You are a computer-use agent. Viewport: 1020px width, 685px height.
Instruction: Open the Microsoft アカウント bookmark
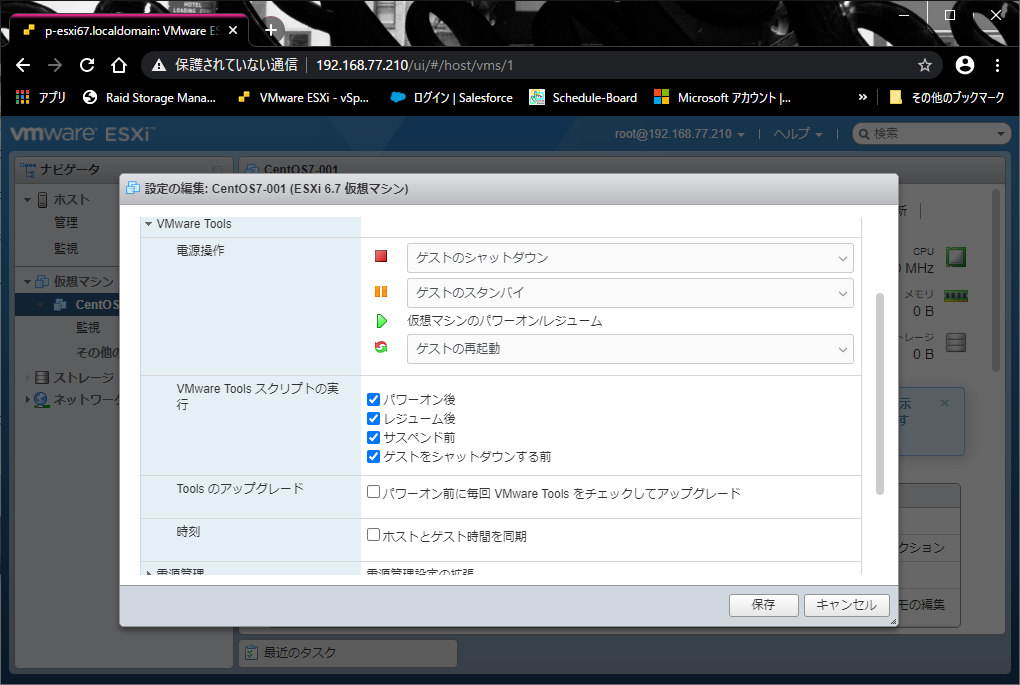point(723,98)
